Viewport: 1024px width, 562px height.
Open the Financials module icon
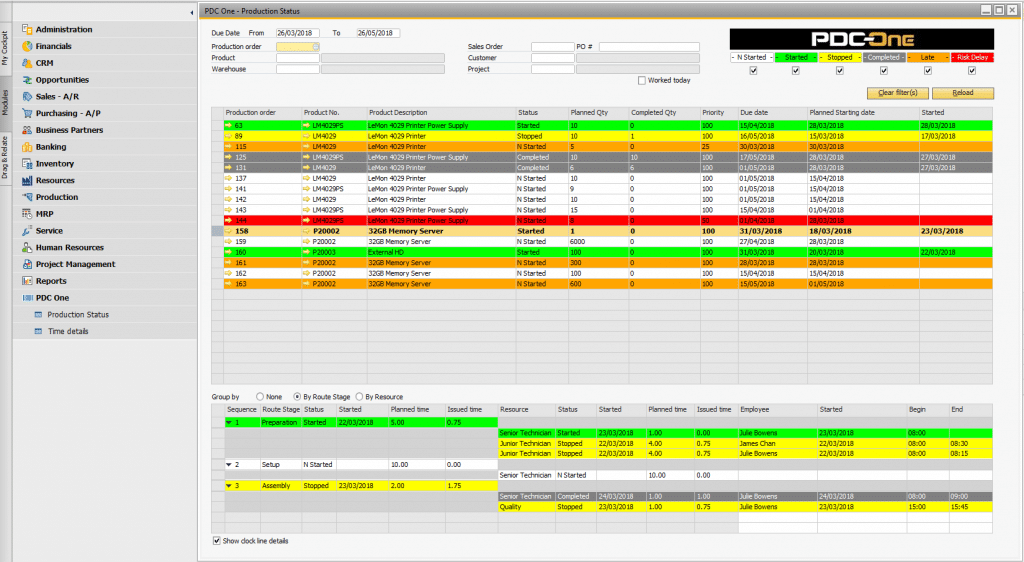tap(27, 46)
